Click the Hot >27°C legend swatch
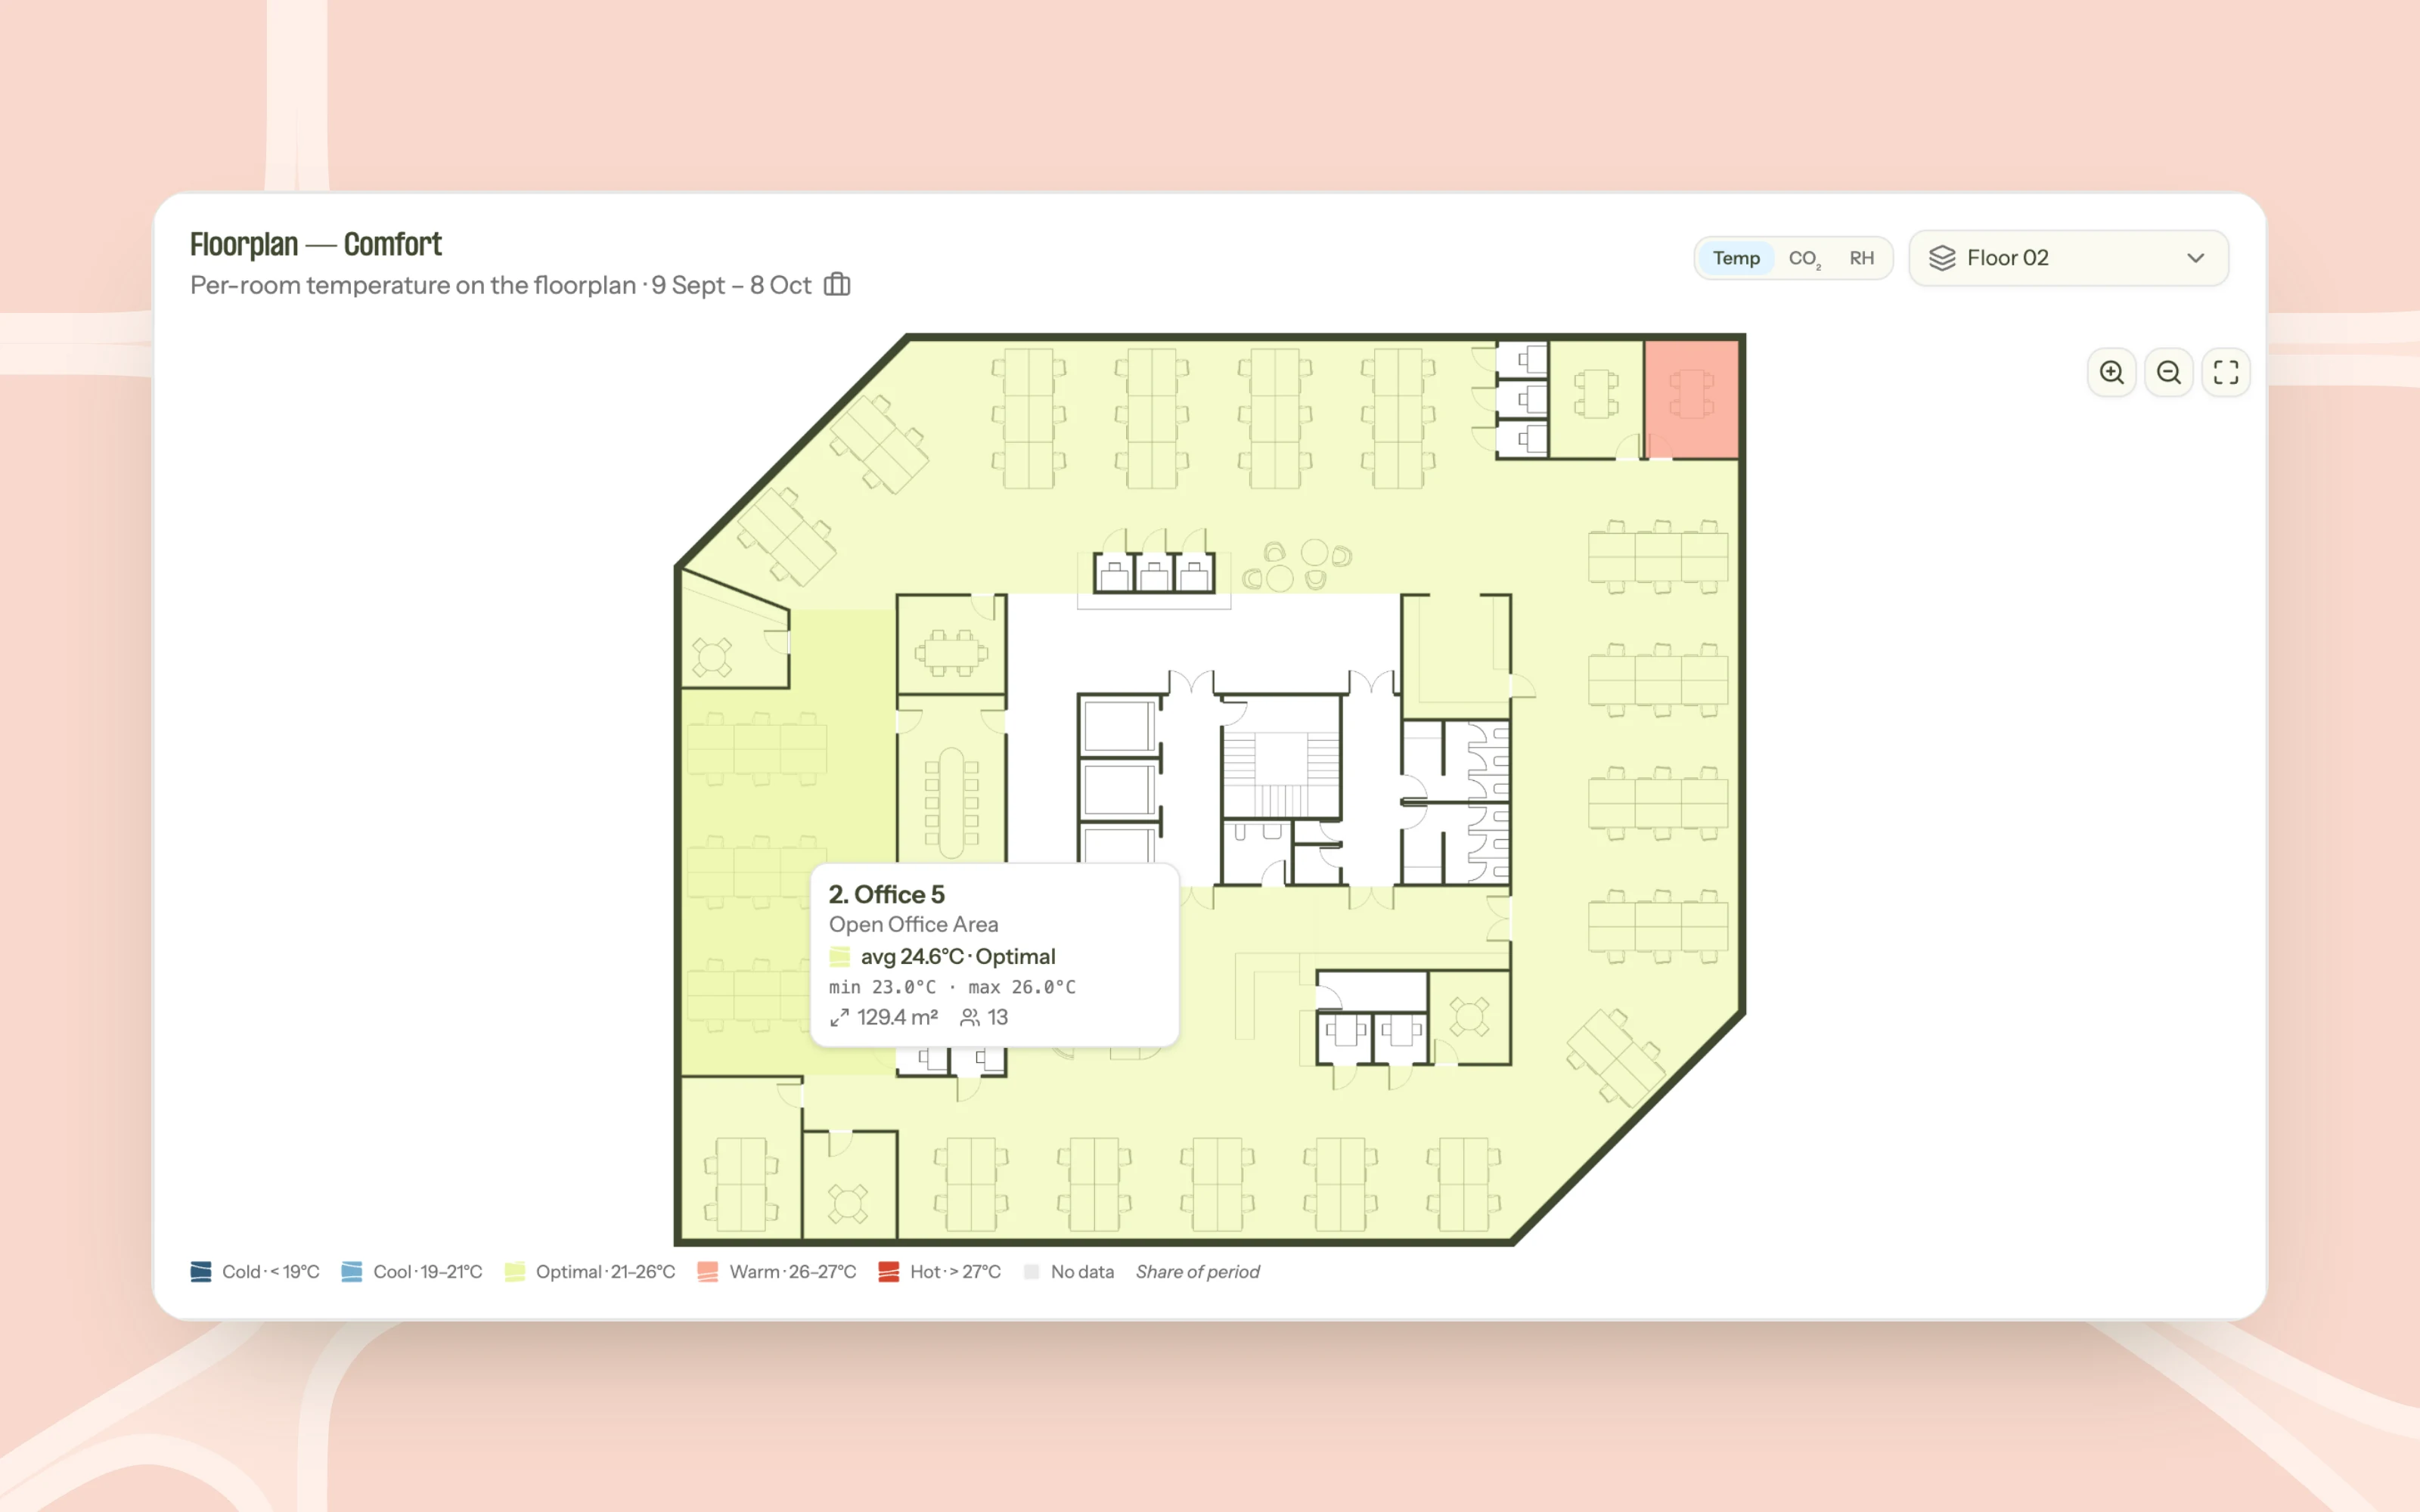2420x1512 pixels. [x=889, y=1271]
